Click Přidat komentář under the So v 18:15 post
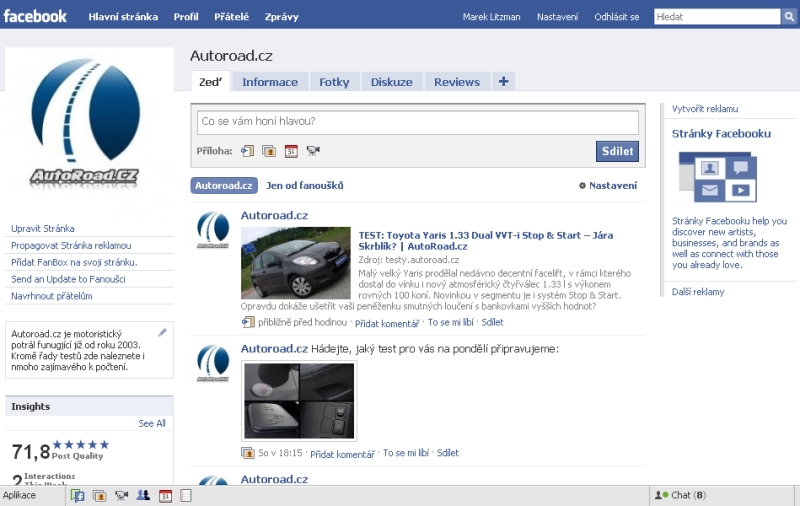 [342, 453]
